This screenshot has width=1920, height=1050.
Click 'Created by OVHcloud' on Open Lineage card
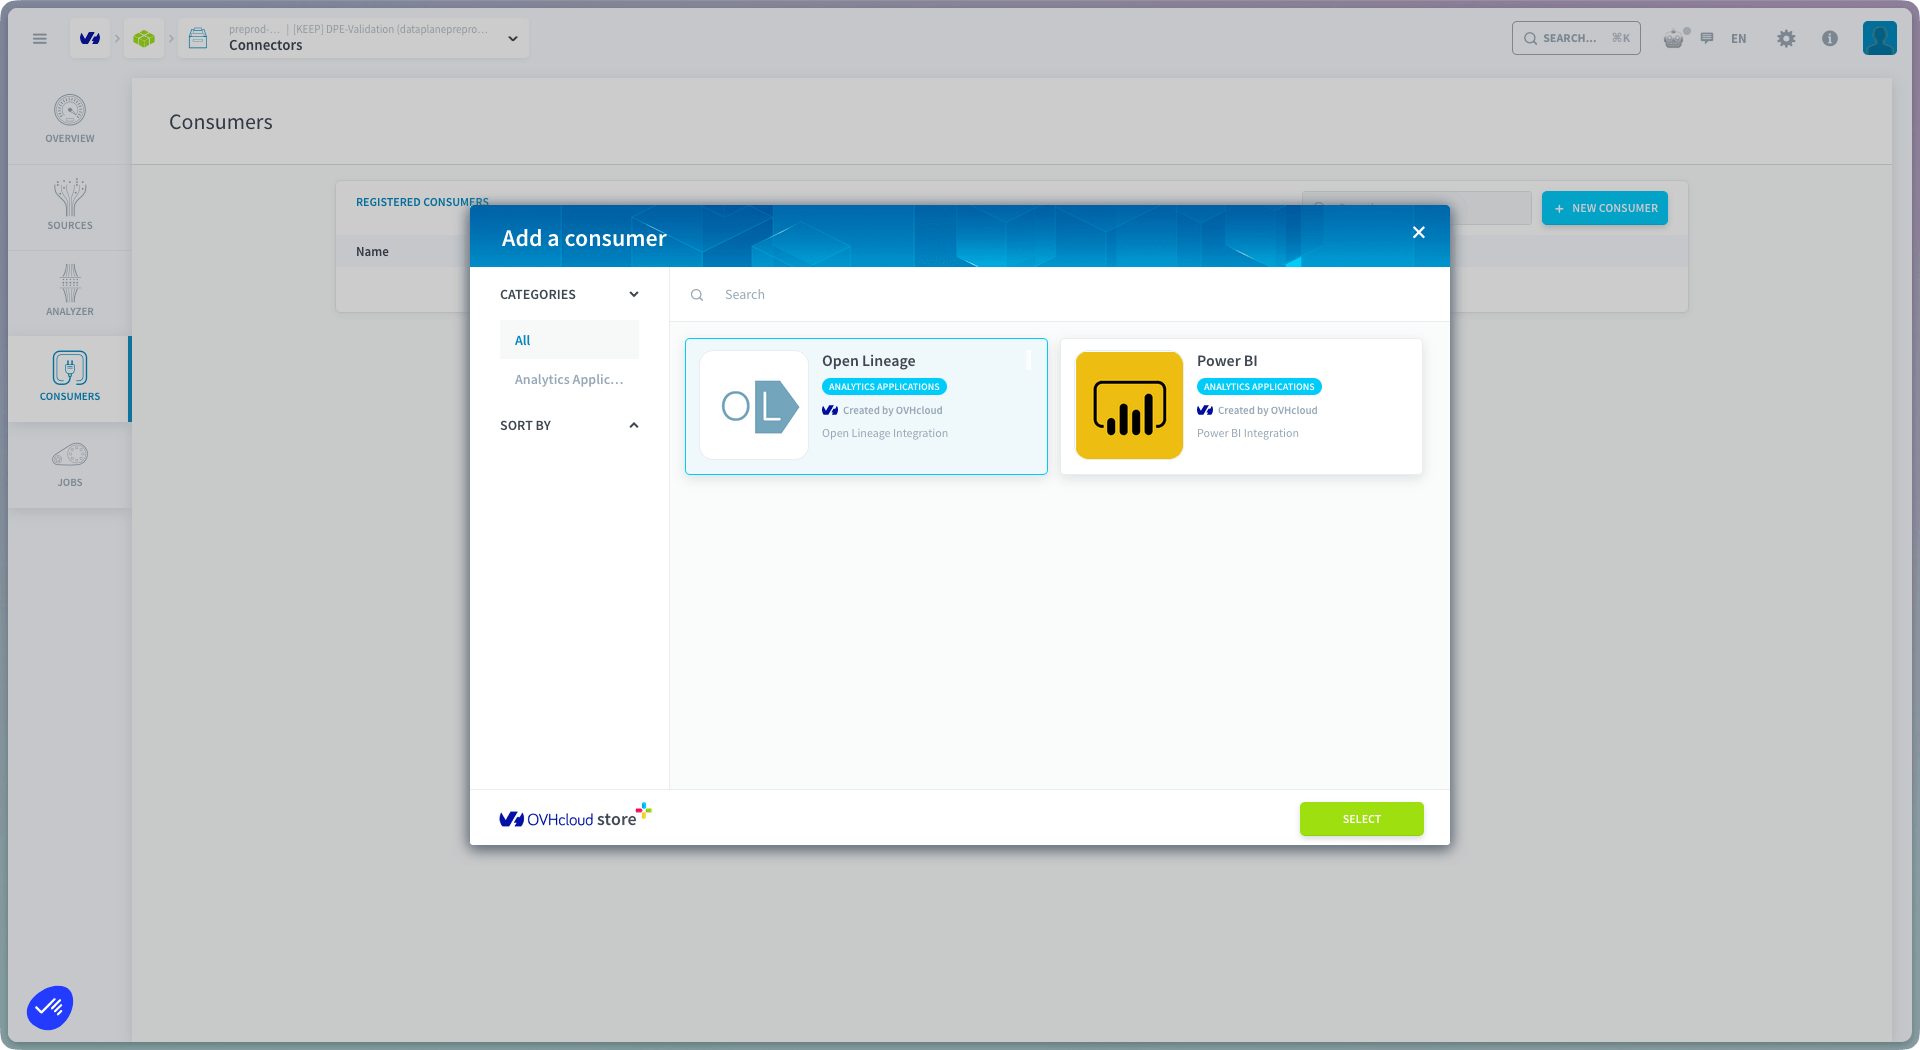point(892,411)
